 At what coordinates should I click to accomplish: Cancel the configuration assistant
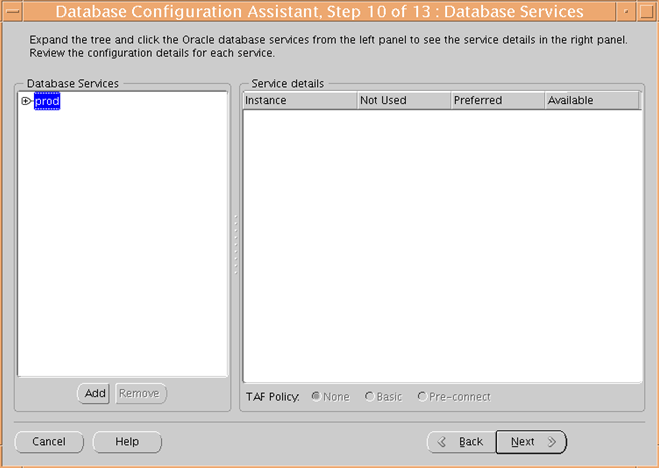click(x=49, y=442)
